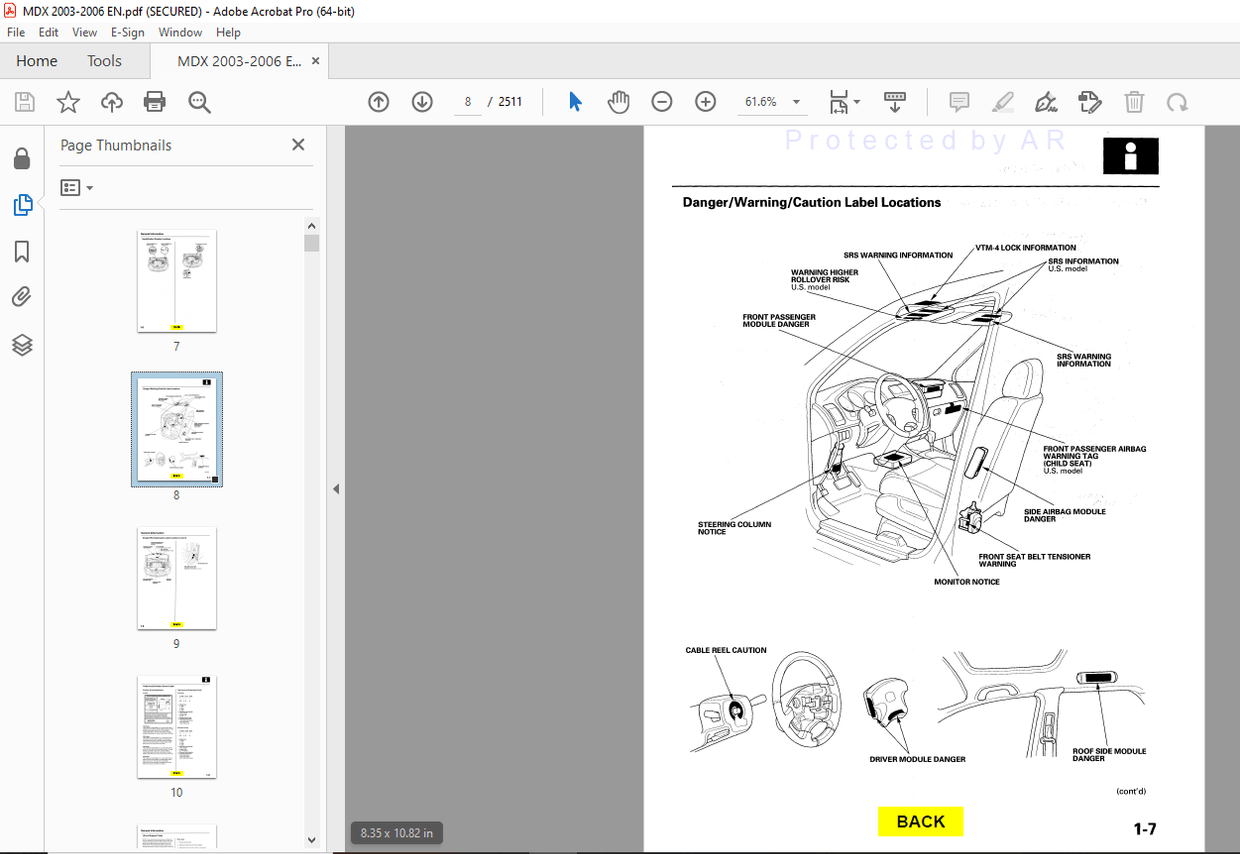Open the 61.6% zoom level dropdown
Viewport: 1240px width, 854px height.
796,102
